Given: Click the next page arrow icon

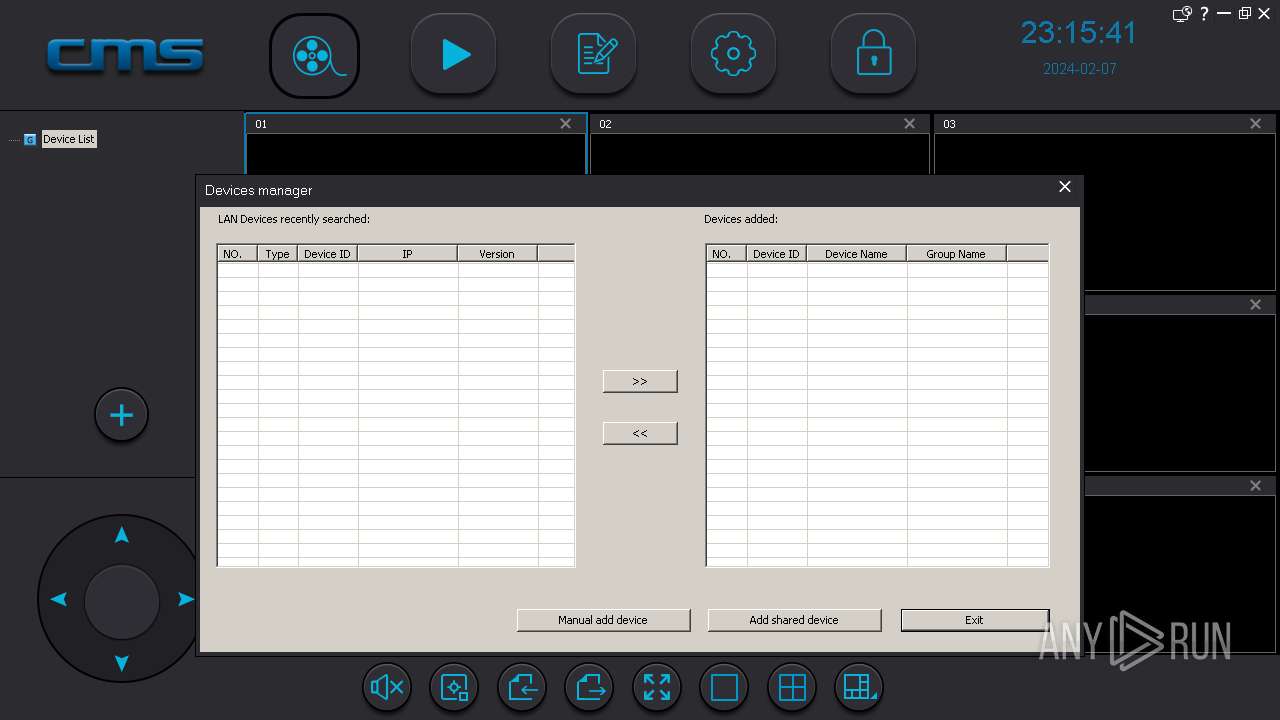Looking at the screenshot, I should 590,688.
